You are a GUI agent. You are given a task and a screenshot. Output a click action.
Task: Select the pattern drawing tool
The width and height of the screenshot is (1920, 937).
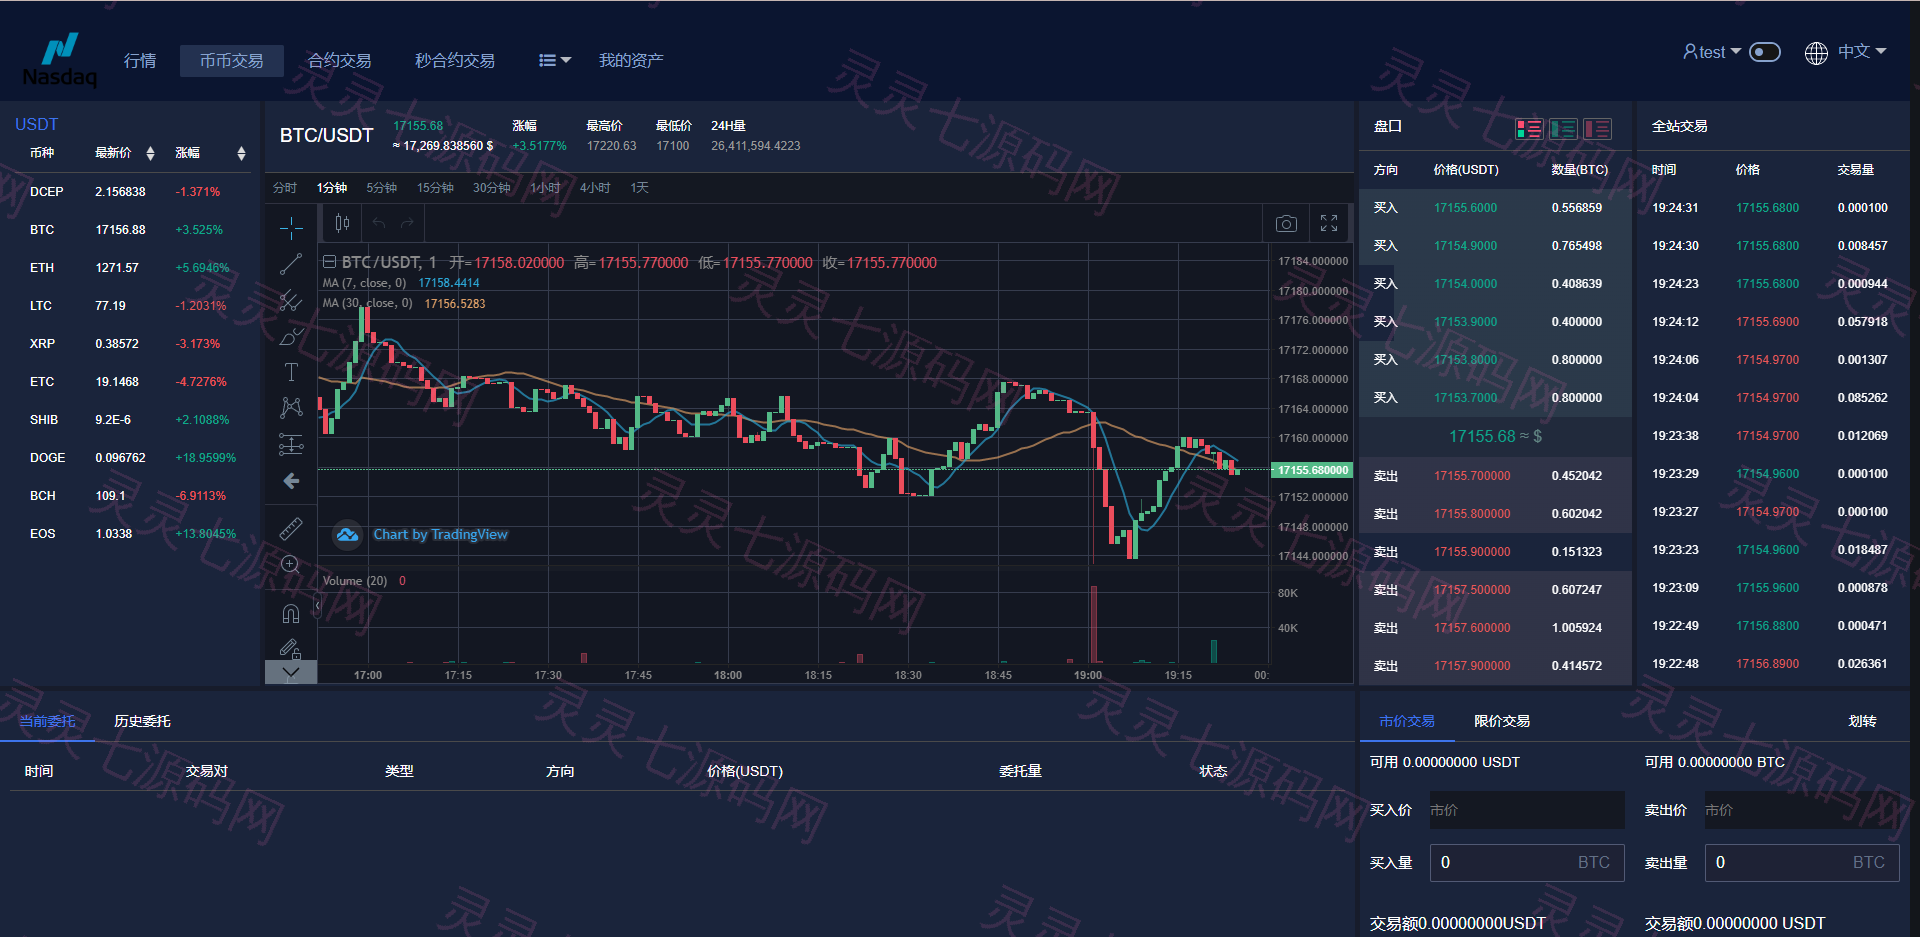(291, 407)
